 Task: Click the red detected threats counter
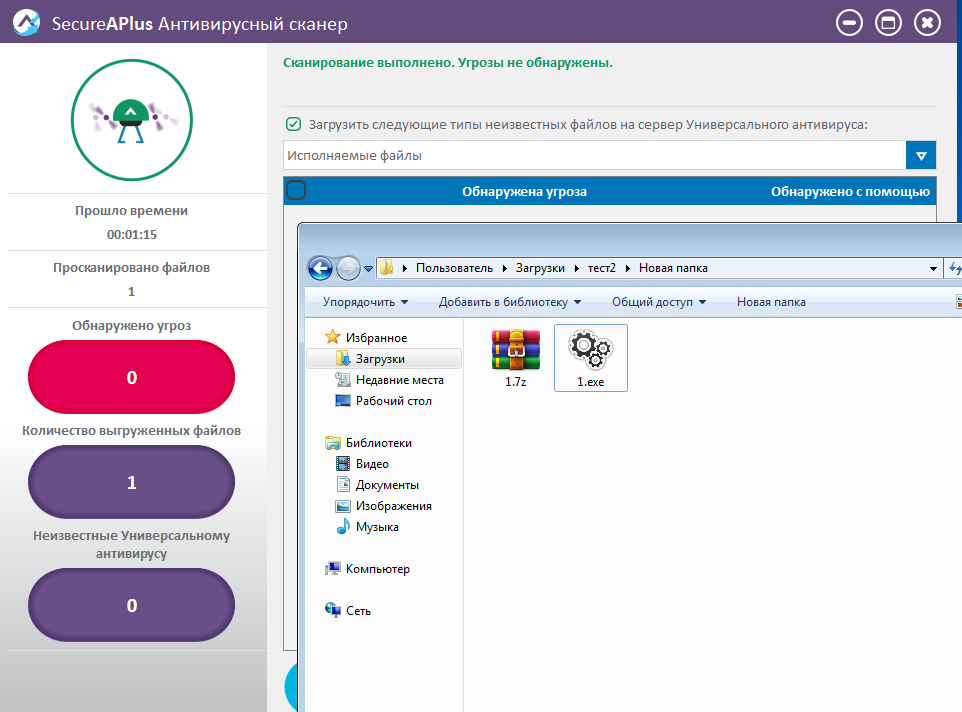point(131,377)
